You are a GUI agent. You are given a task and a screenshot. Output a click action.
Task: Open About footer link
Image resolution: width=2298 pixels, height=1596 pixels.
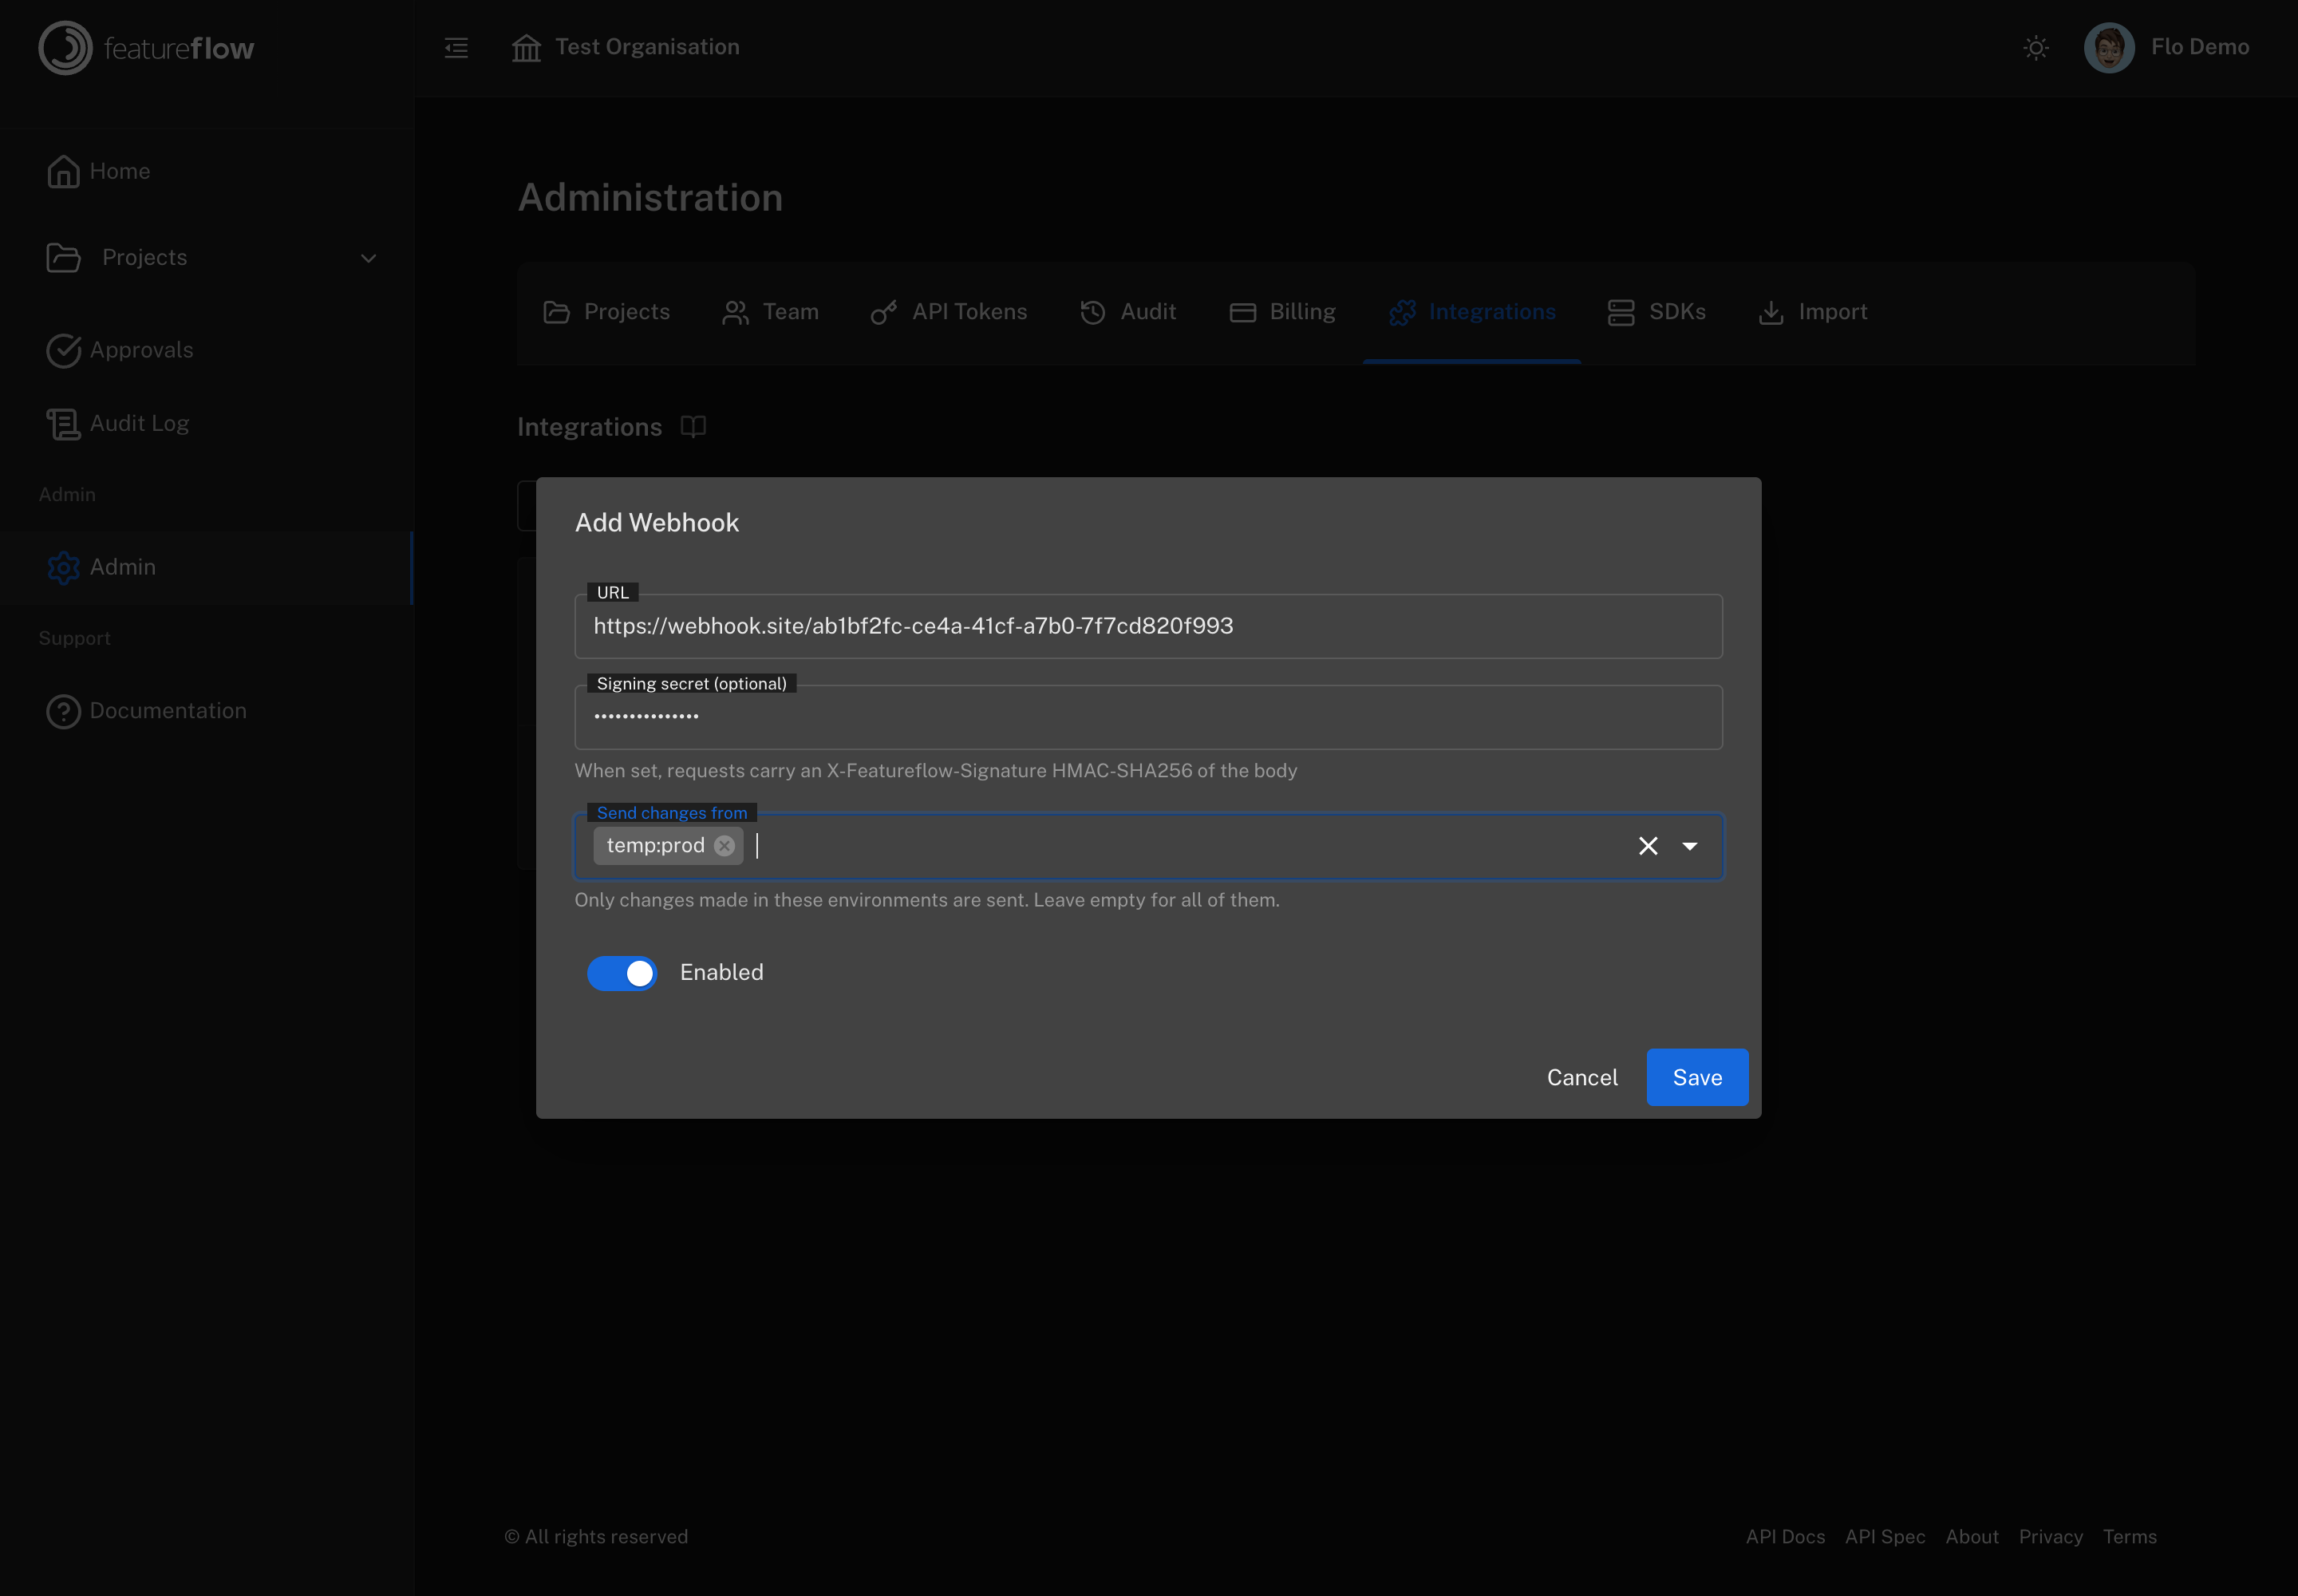(1972, 1537)
